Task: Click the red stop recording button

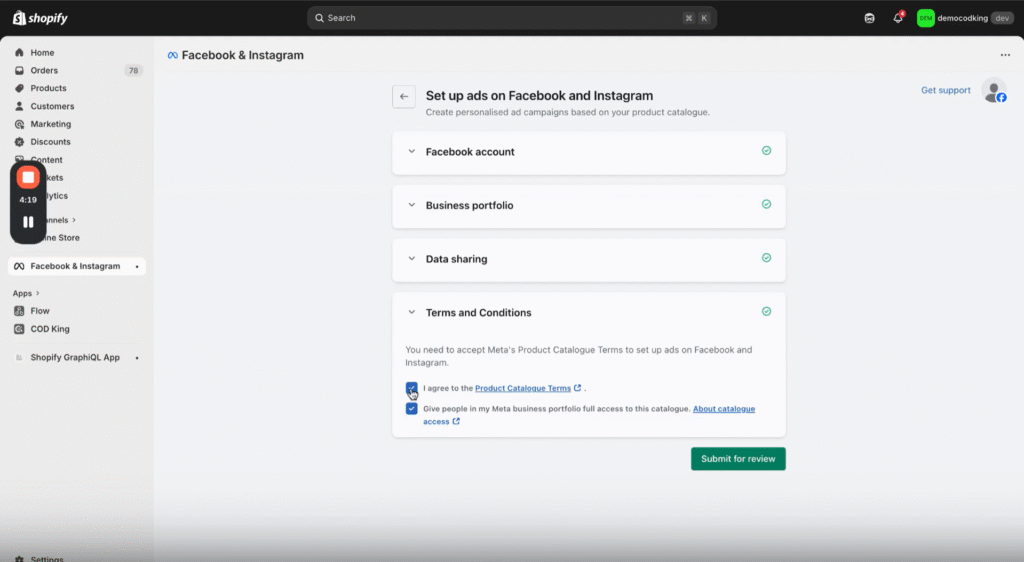Action: 28,177
